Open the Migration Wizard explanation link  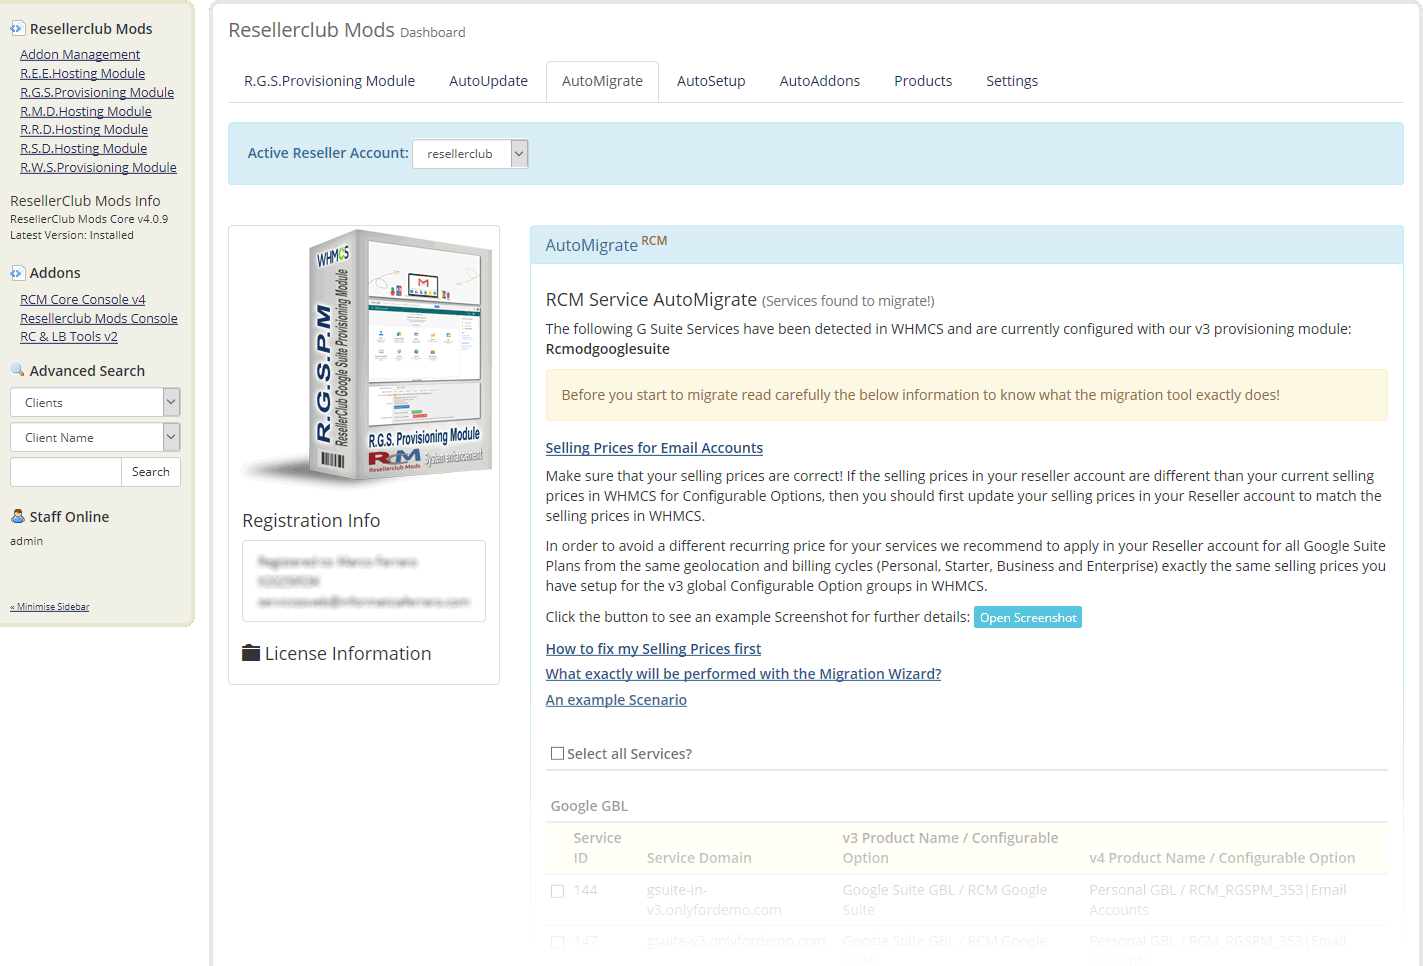tap(743, 674)
